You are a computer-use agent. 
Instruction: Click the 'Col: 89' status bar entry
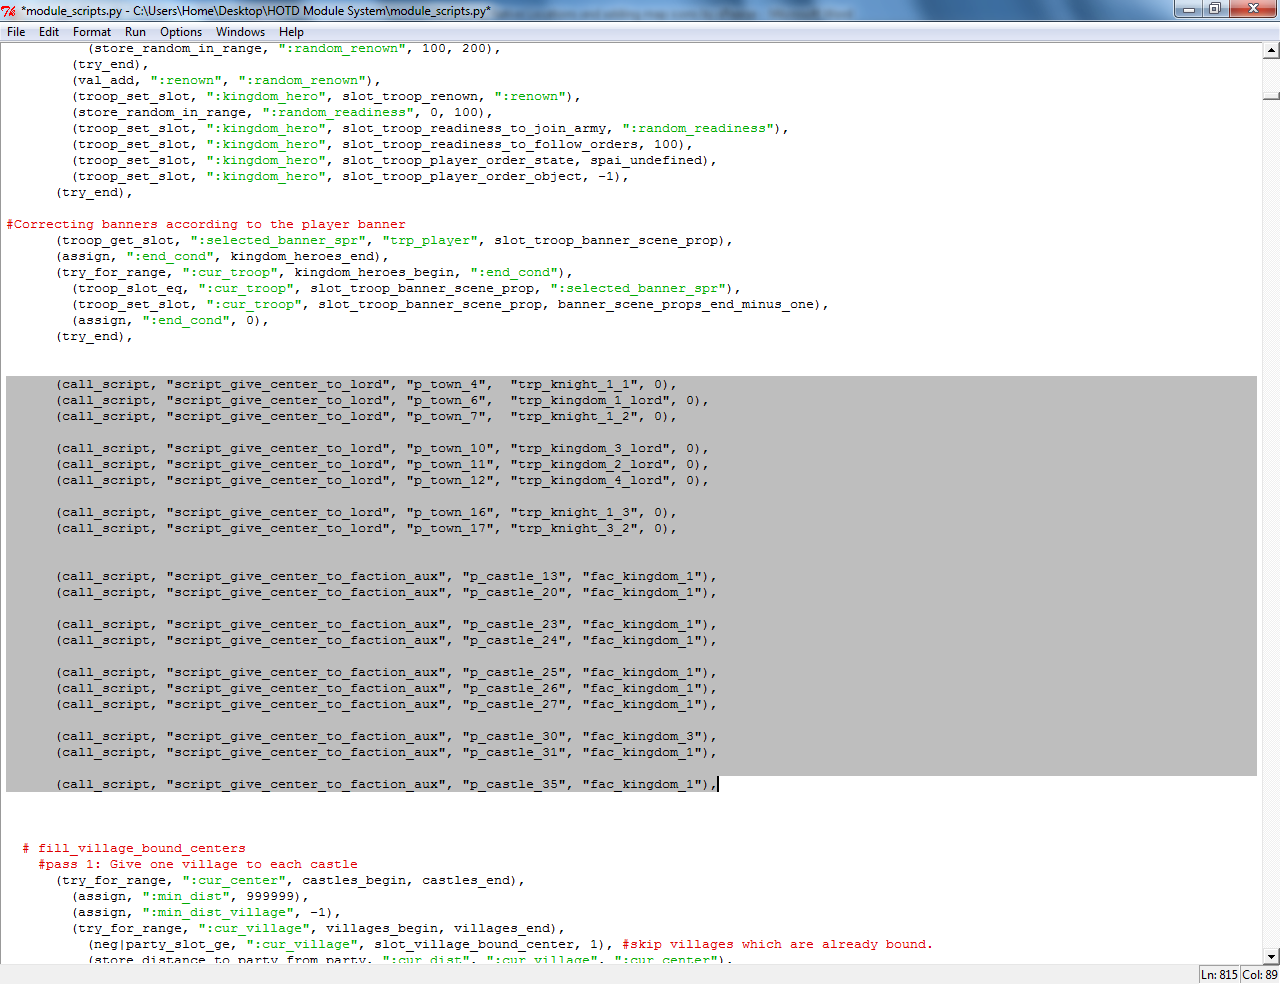(1260, 974)
